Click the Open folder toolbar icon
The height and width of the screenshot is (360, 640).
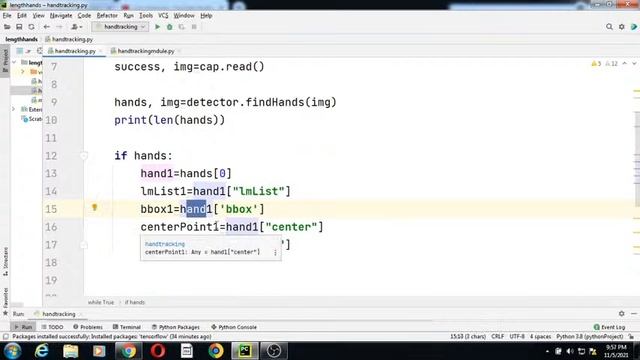click(7, 27)
